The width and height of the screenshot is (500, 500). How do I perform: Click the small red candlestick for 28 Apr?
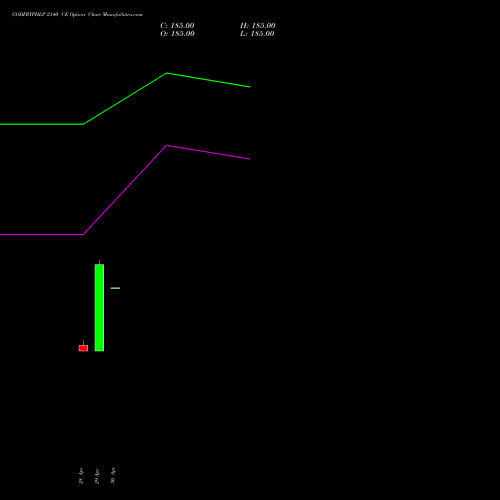(83, 348)
